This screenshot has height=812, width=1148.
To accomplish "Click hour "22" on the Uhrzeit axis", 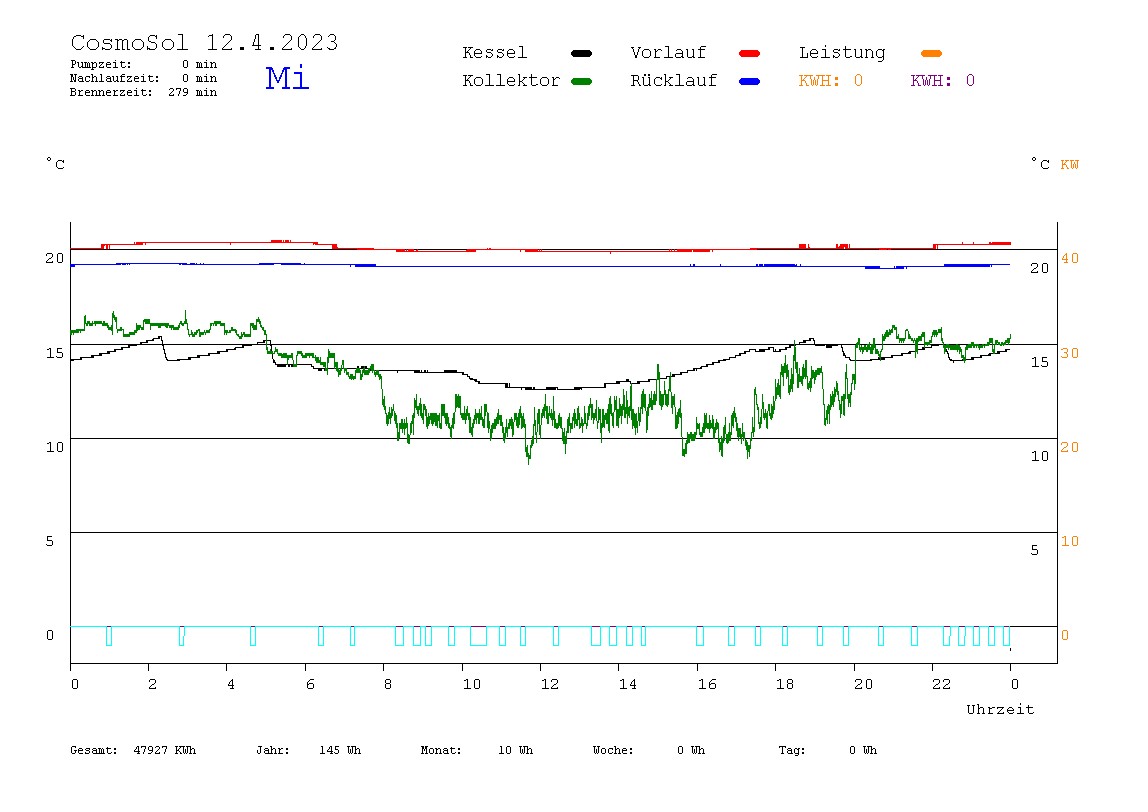I will [x=942, y=685].
